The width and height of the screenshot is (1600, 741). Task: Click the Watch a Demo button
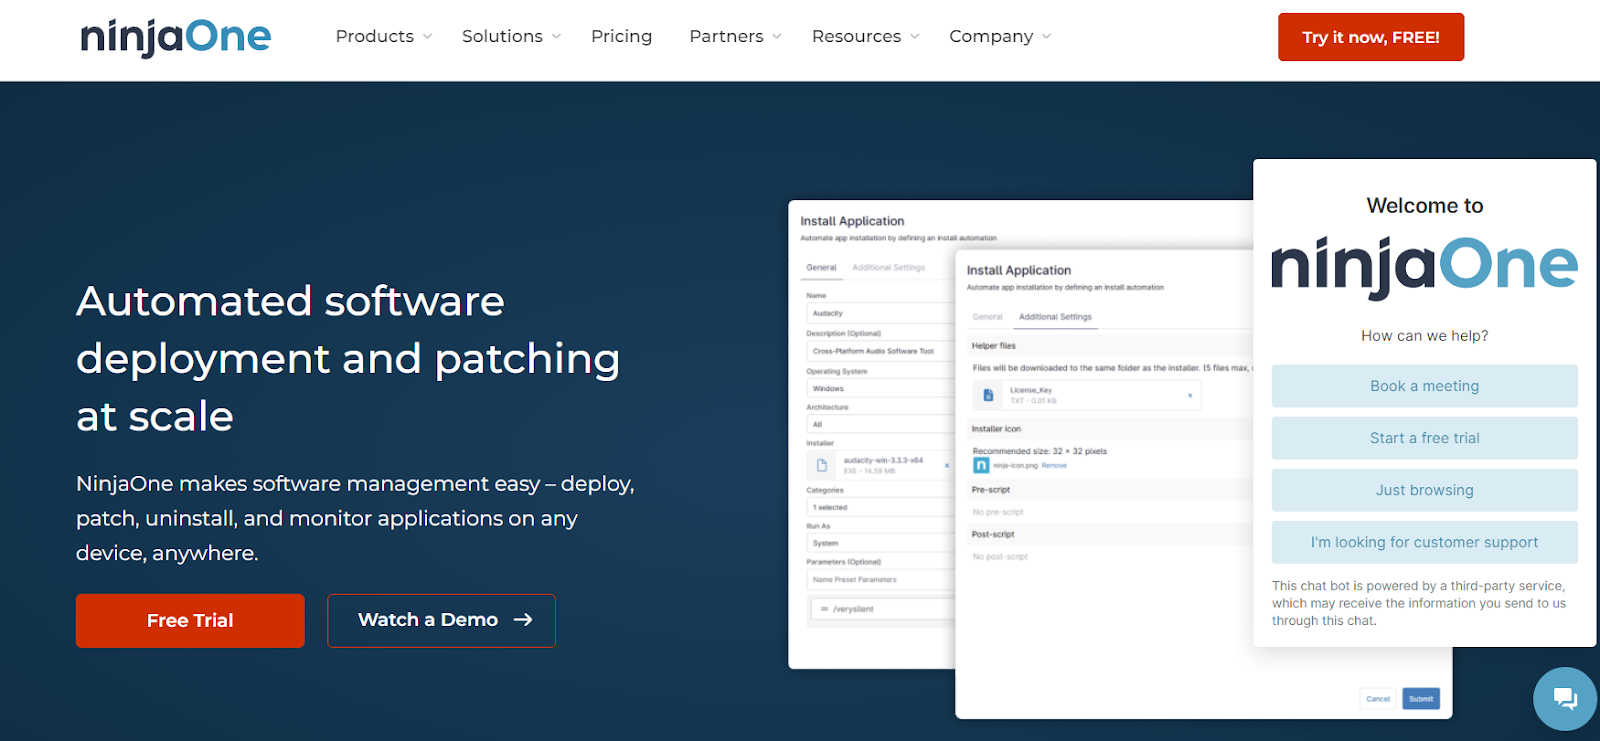click(441, 621)
